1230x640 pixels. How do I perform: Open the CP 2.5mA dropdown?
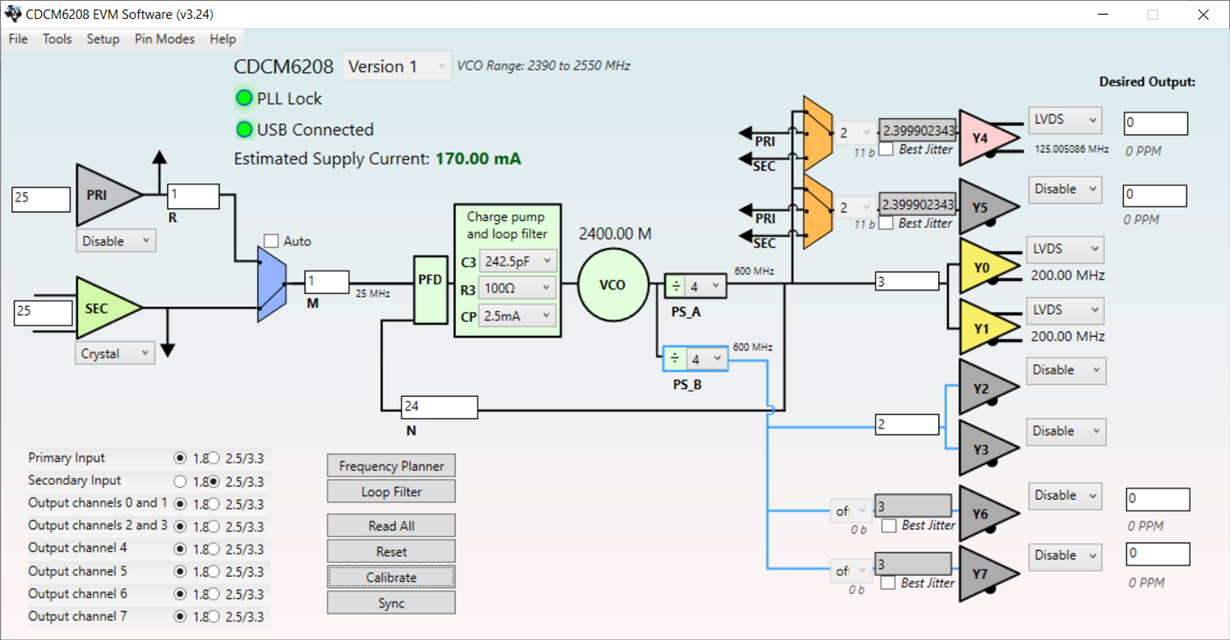516,315
